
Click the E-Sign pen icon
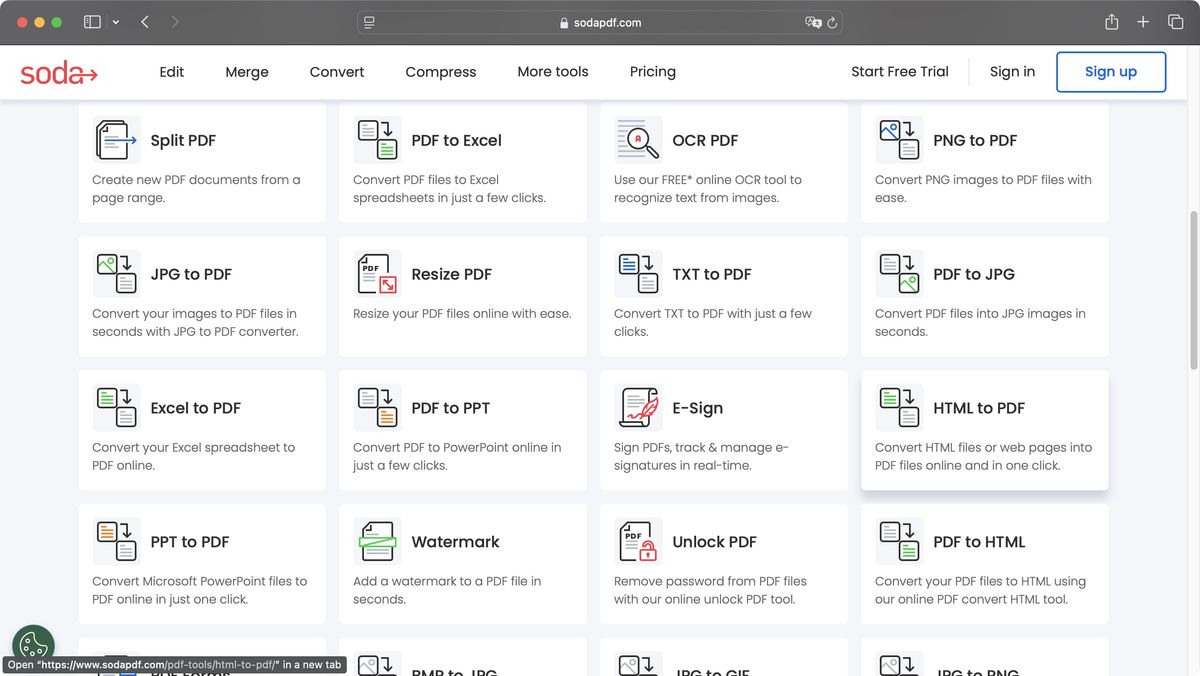click(x=637, y=407)
